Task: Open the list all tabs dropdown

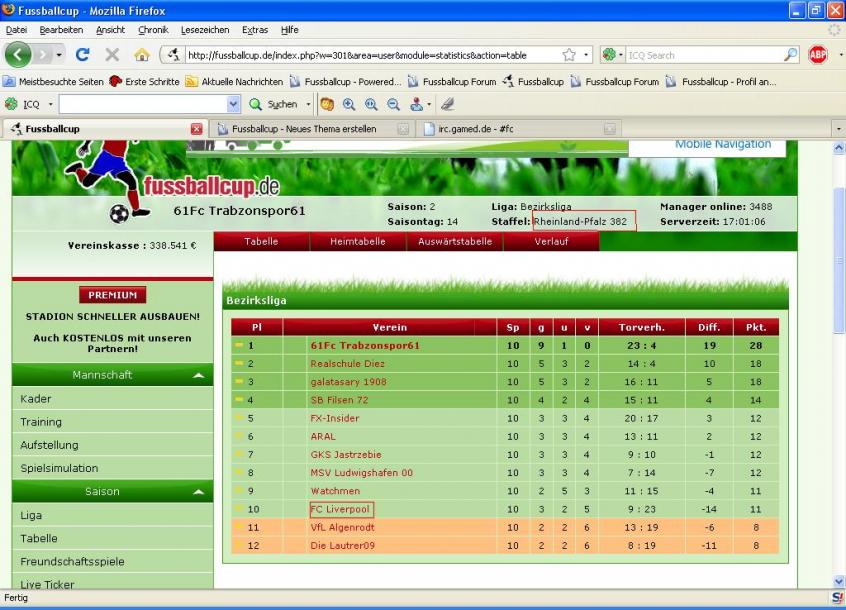Action: 837,129
